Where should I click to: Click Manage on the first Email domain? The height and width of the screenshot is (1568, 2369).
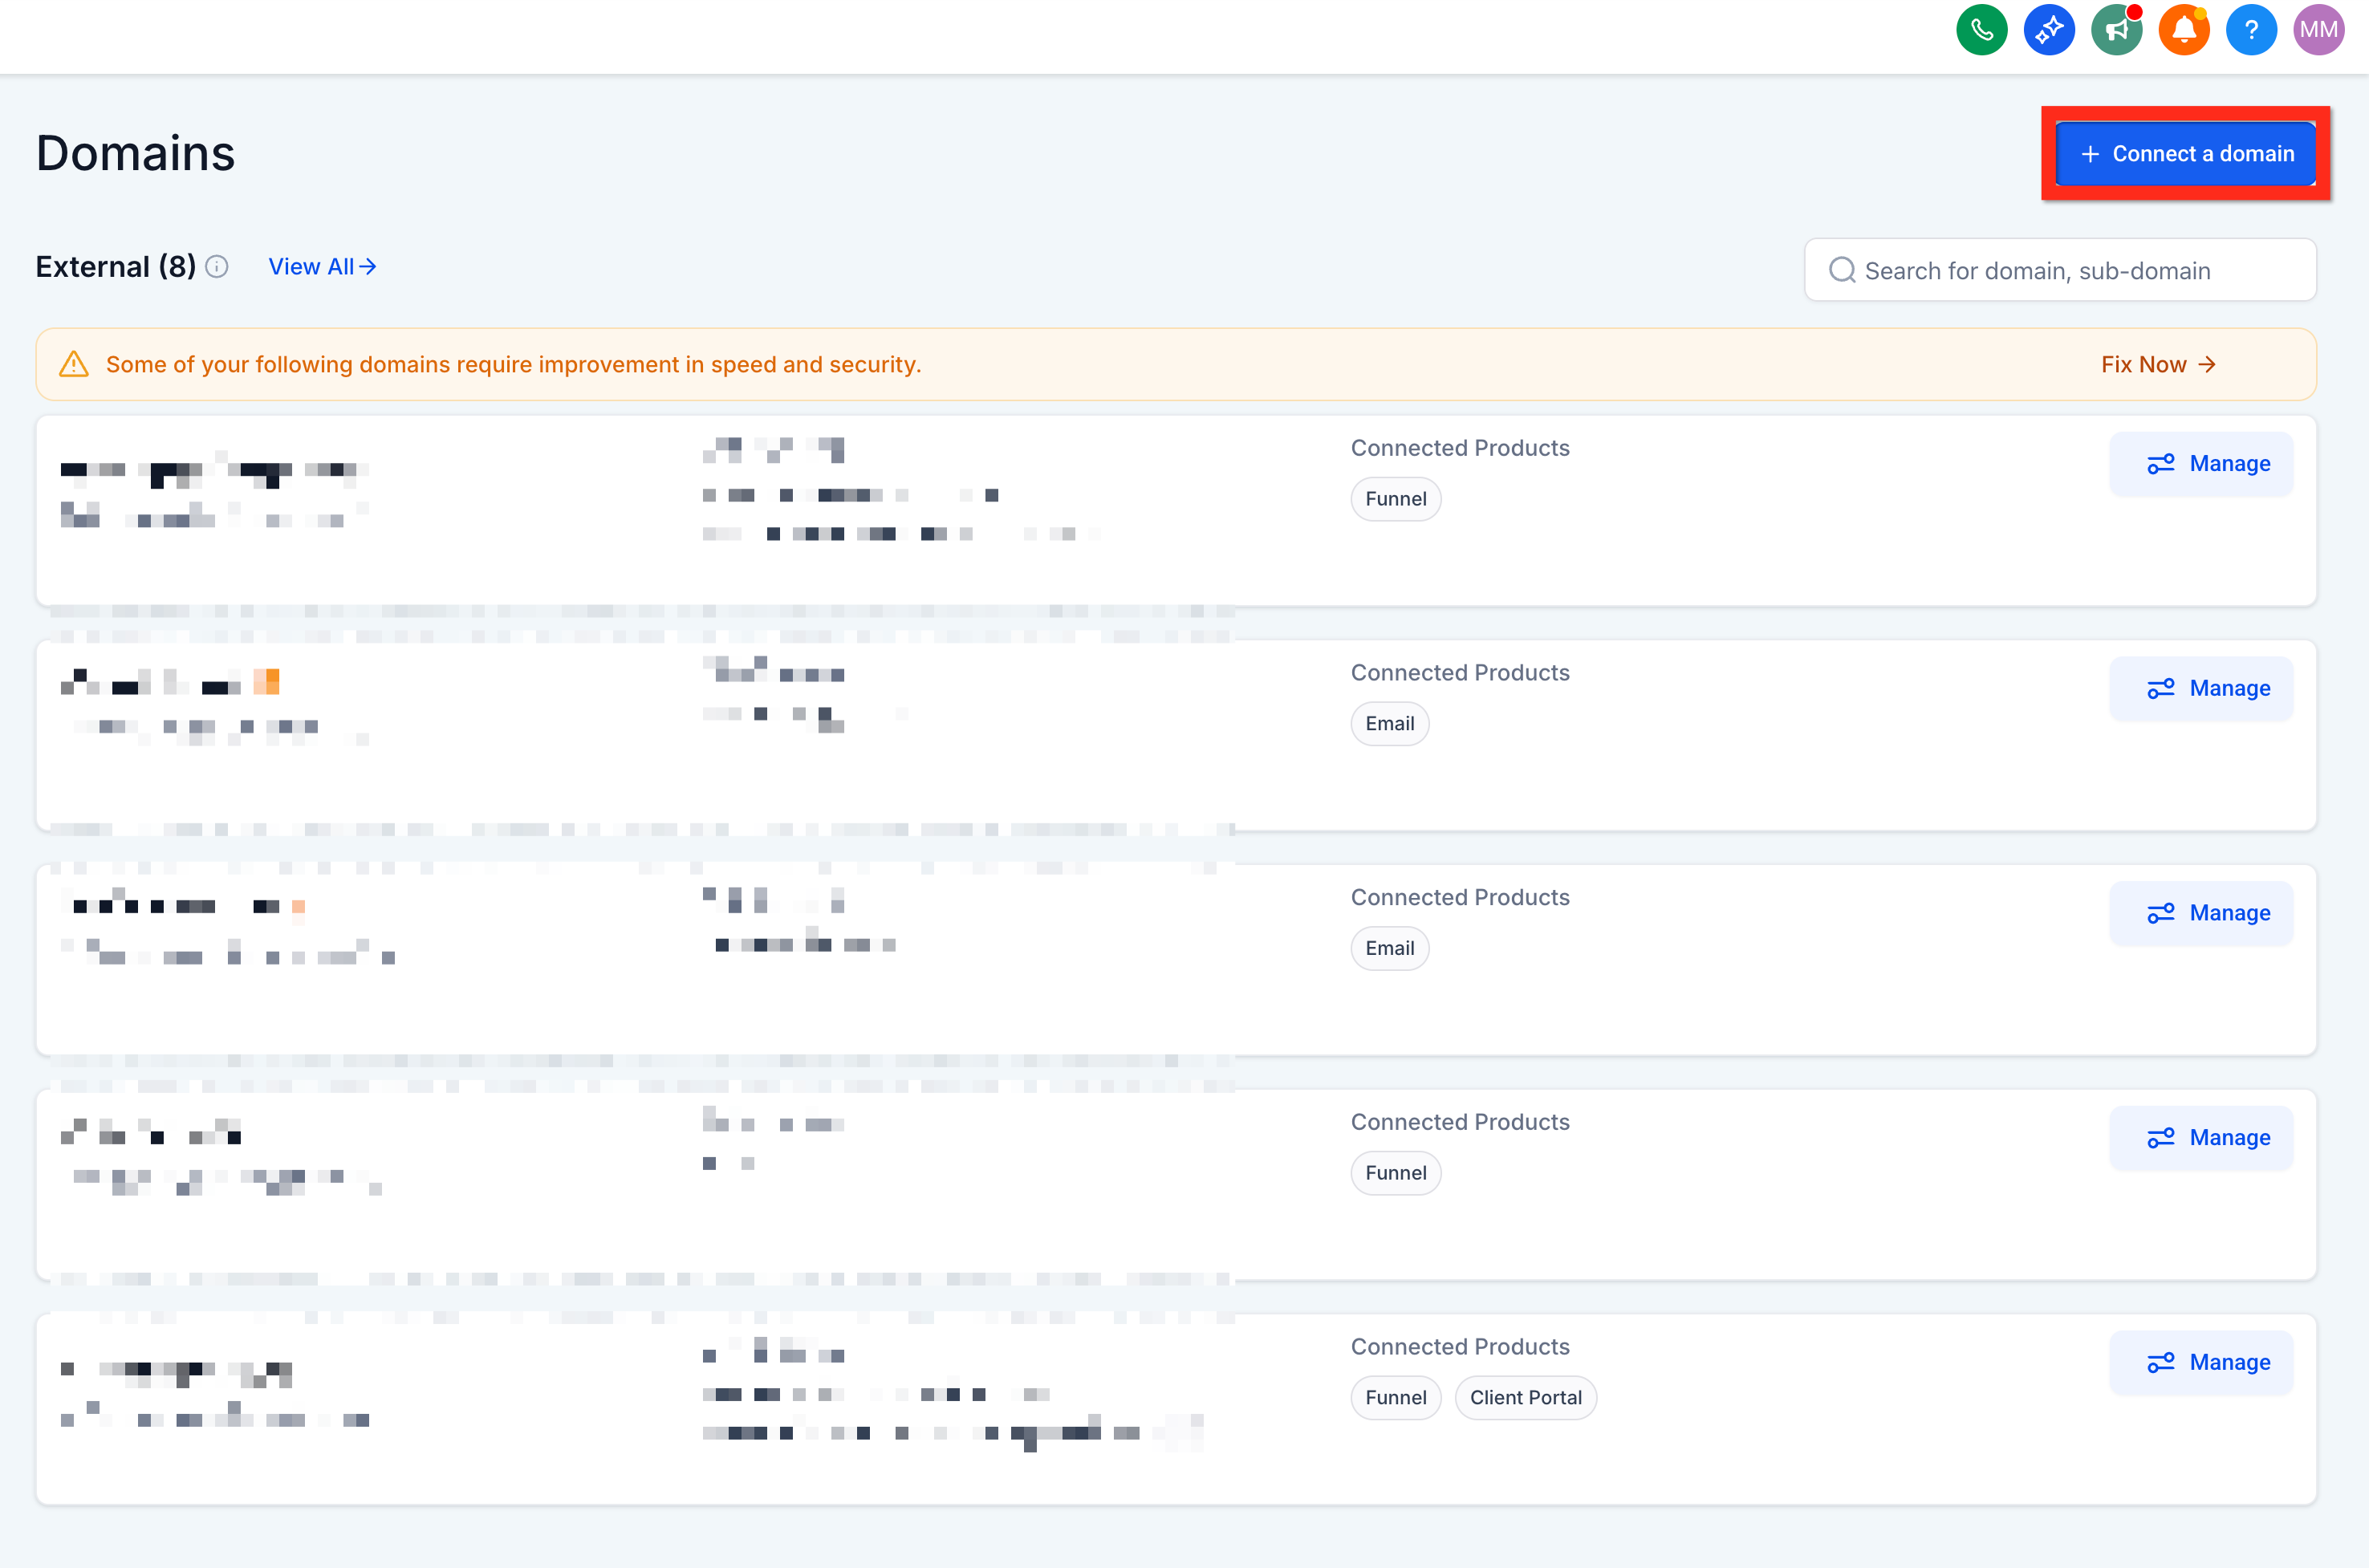(2201, 688)
